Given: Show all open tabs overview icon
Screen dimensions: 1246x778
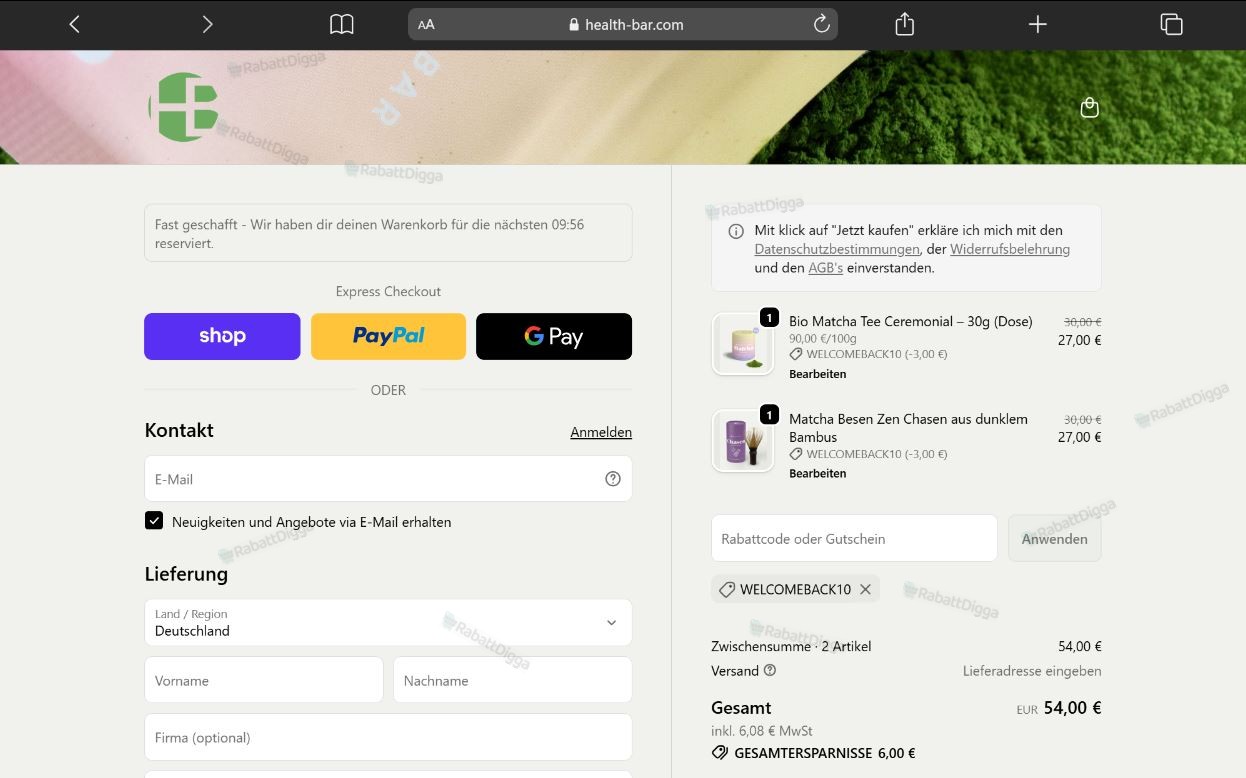Looking at the screenshot, I should (x=1171, y=24).
